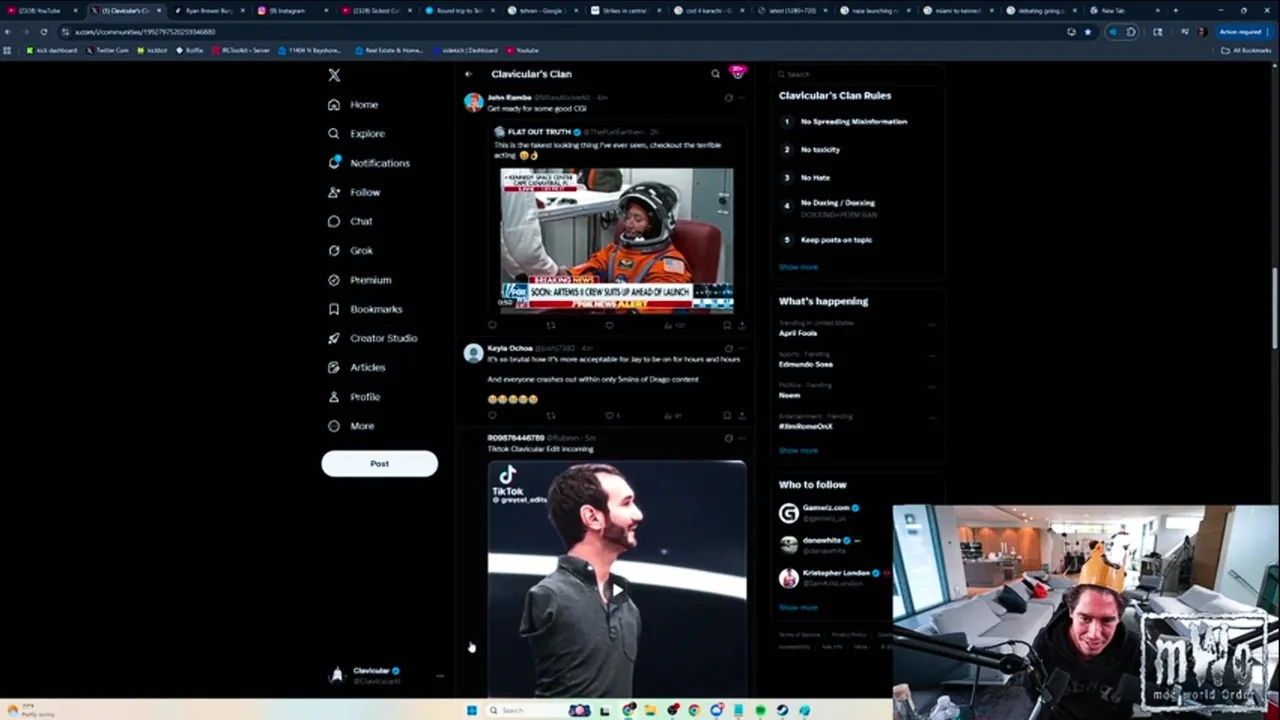Click Grok icon on John Rambo's post
The image size is (1280, 720).
click(x=728, y=98)
